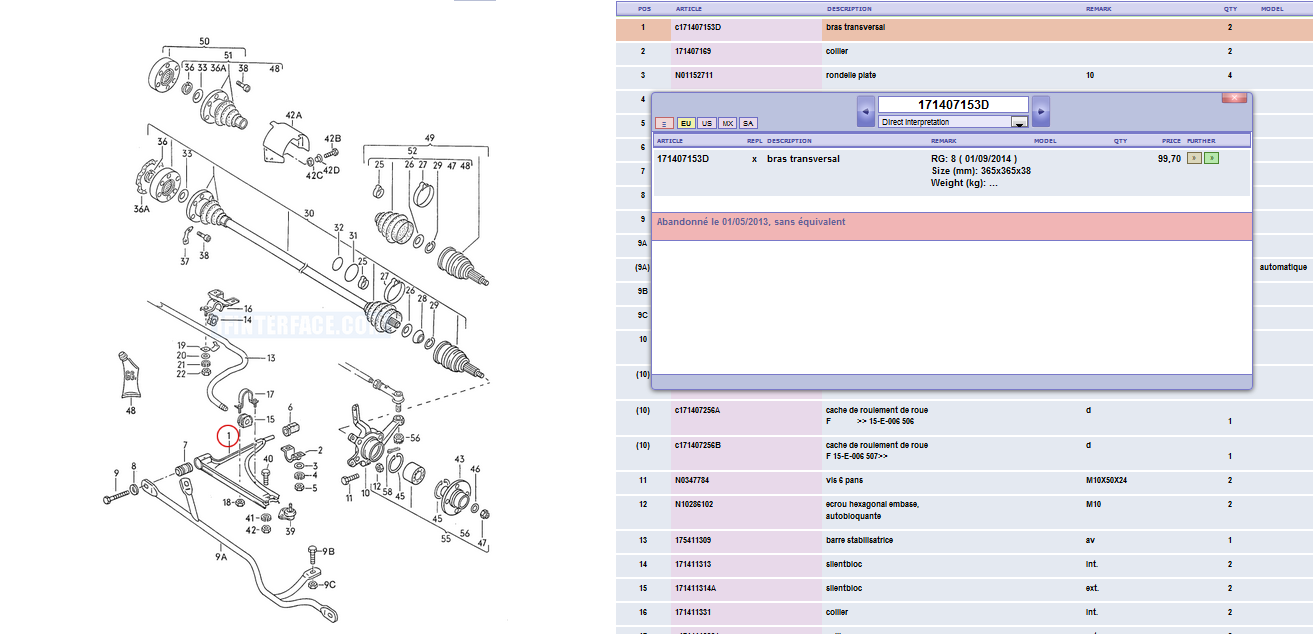Select article N10286102 ecrou hexagonal

(694, 504)
